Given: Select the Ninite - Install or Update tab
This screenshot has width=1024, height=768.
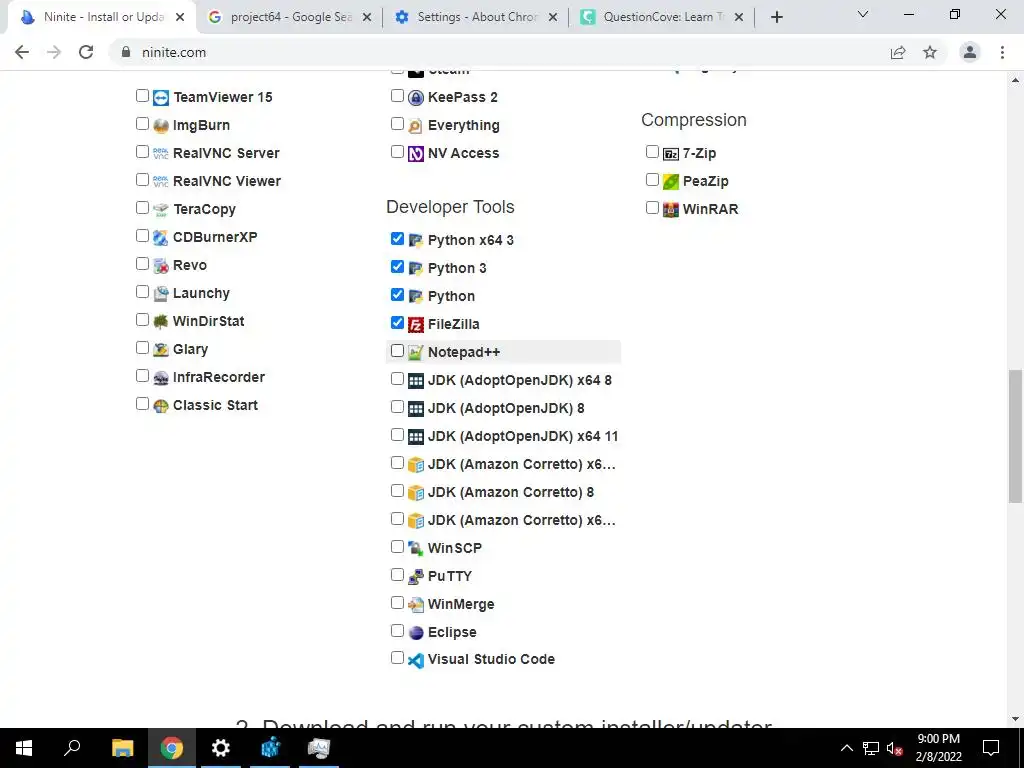Looking at the screenshot, I should click(102, 17).
